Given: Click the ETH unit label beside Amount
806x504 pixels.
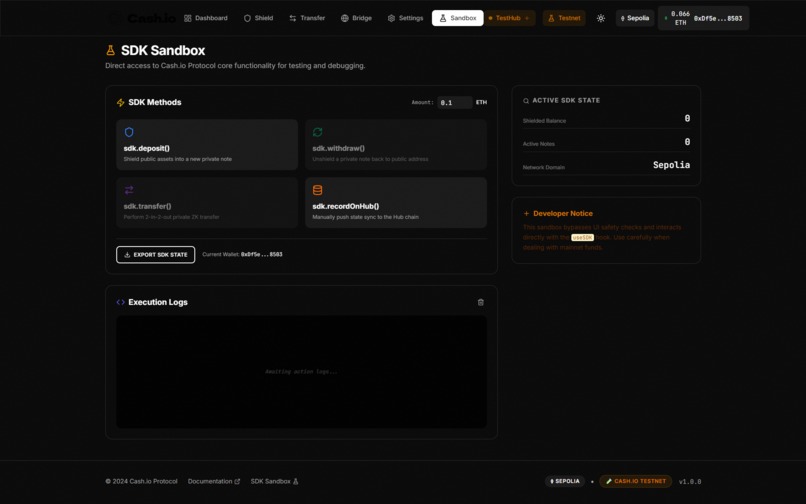Looking at the screenshot, I should (x=481, y=102).
